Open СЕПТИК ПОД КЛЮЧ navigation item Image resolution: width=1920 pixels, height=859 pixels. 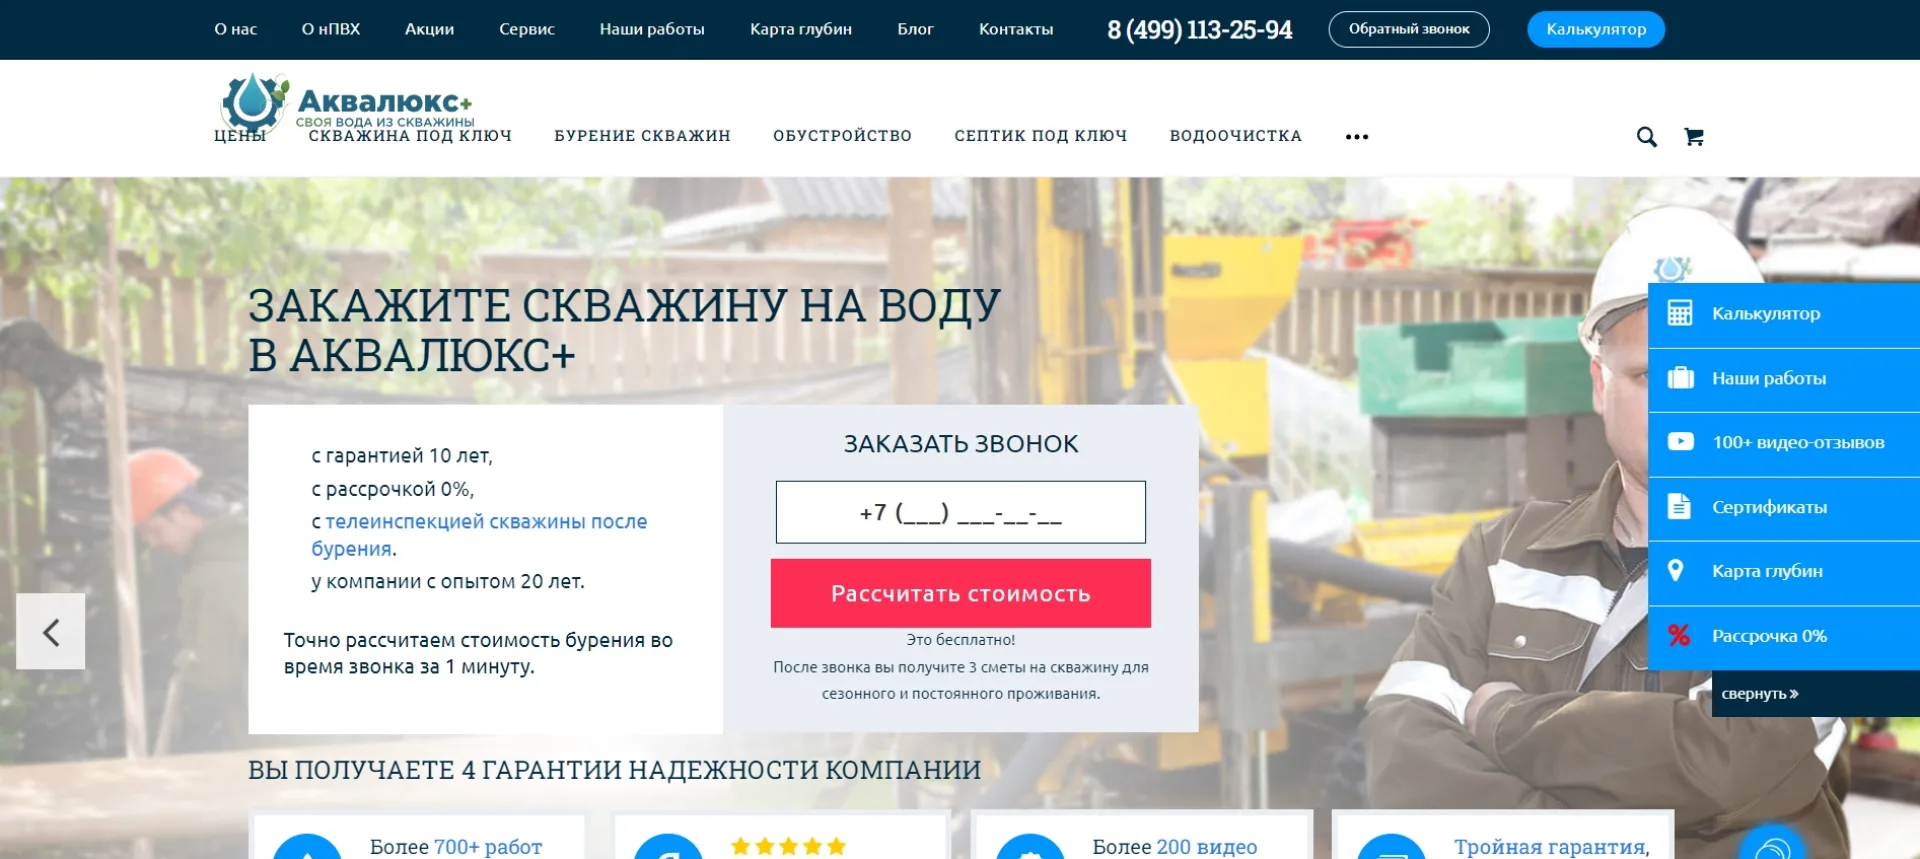coord(1041,136)
